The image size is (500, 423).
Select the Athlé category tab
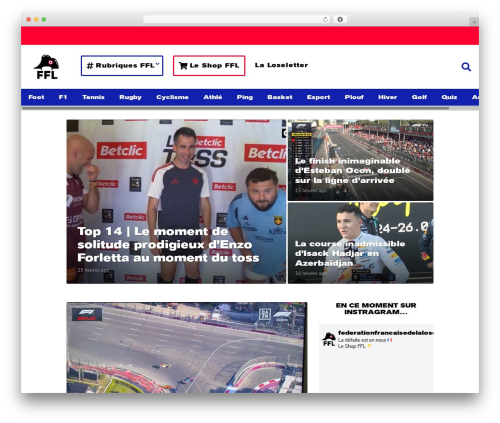click(213, 97)
